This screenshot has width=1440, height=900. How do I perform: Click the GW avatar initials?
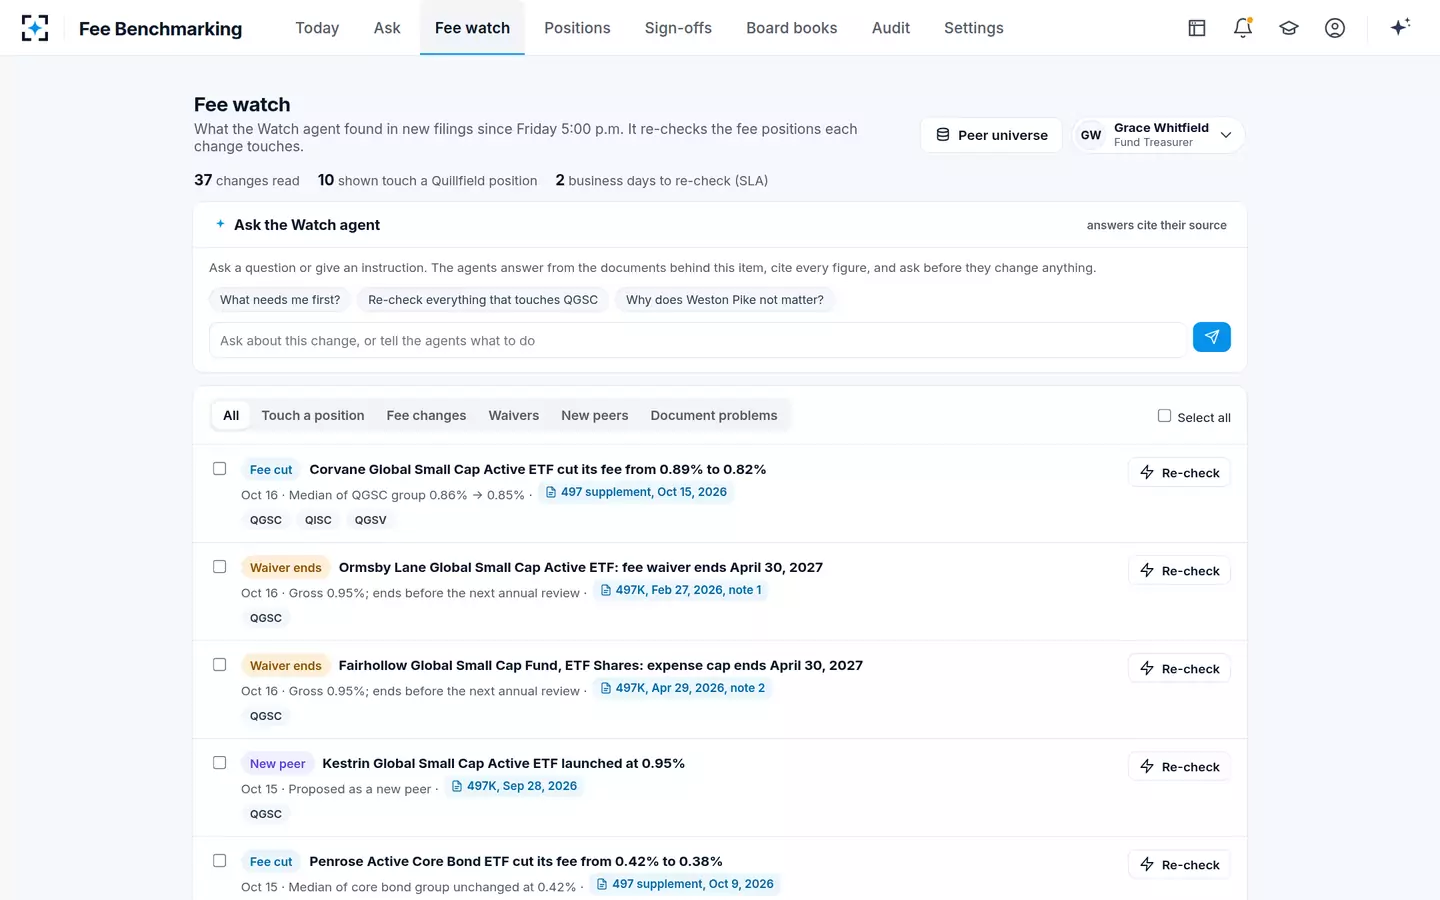point(1091,135)
